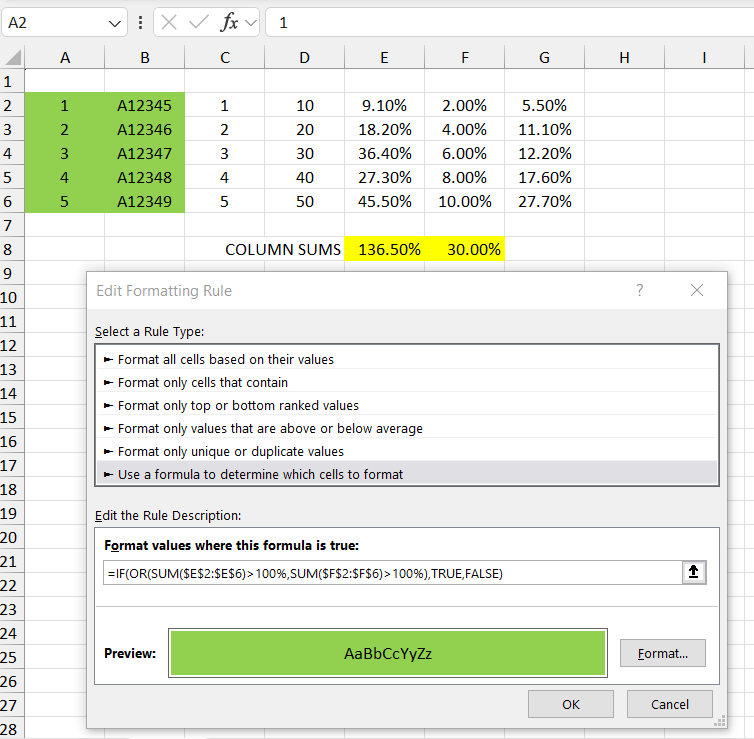Select column B header
The height and width of the screenshot is (739, 754).
tap(145, 58)
